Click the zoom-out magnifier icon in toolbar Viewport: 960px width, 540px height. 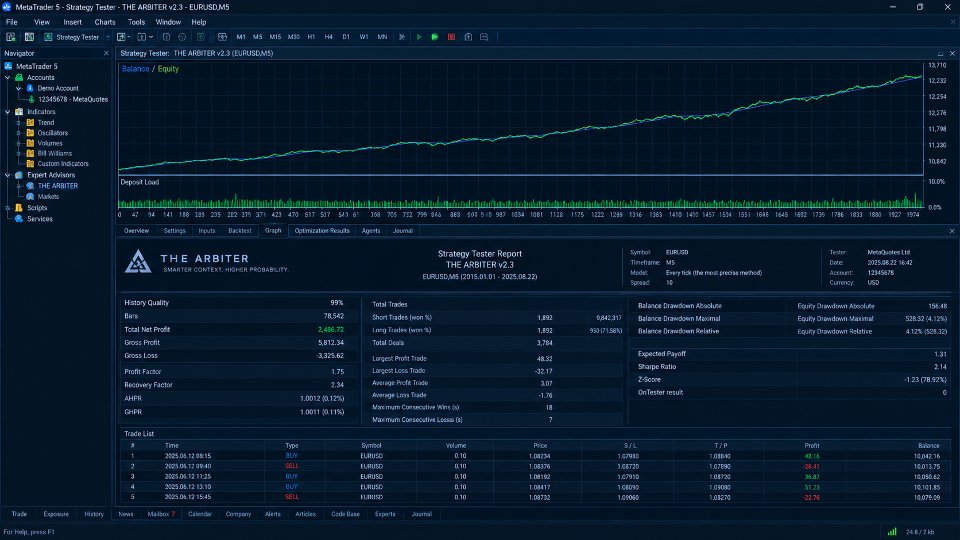click(x=484, y=37)
